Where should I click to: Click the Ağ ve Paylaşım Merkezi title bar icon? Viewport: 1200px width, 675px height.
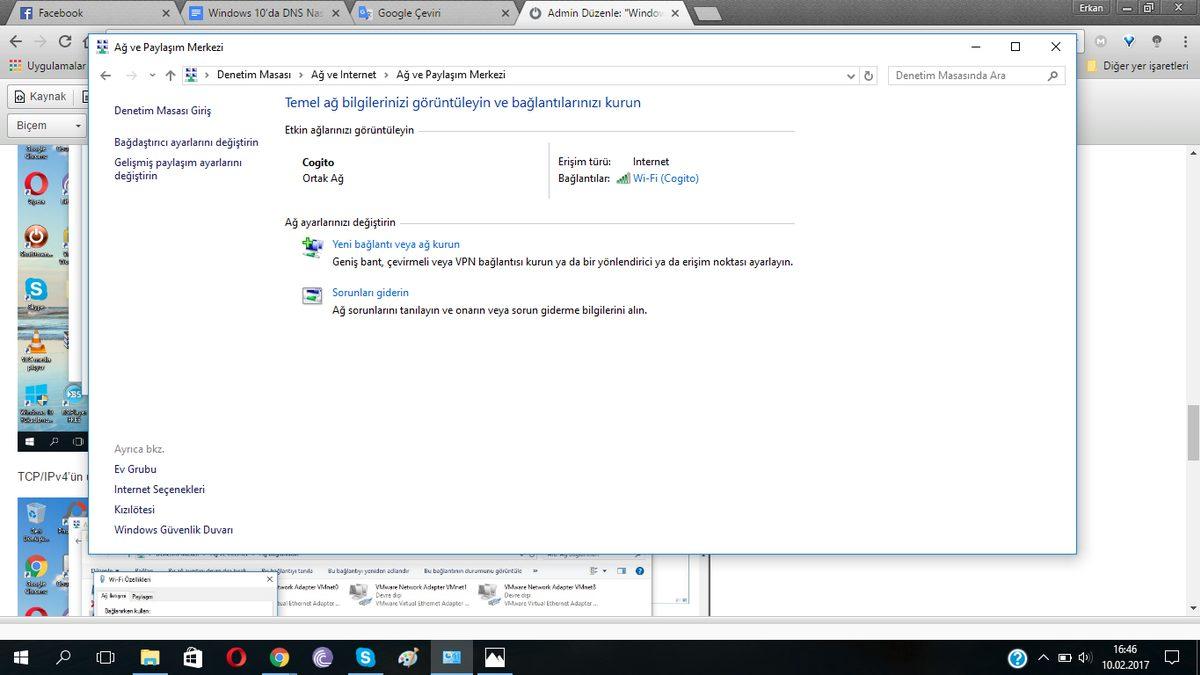pos(102,47)
